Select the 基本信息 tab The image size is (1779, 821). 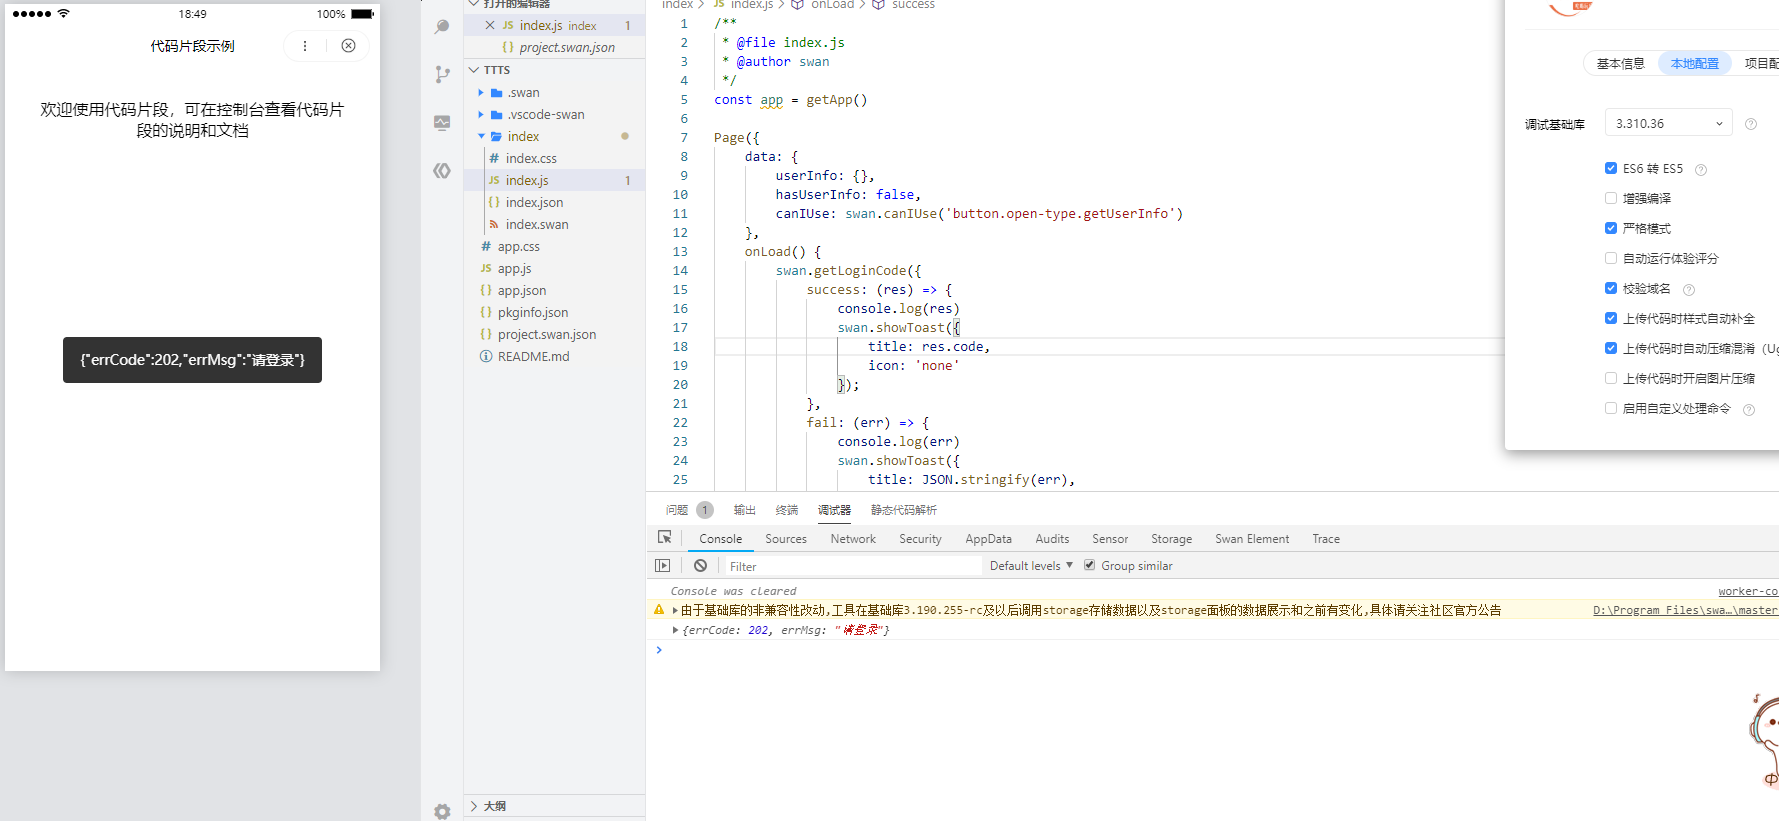(x=1620, y=63)
